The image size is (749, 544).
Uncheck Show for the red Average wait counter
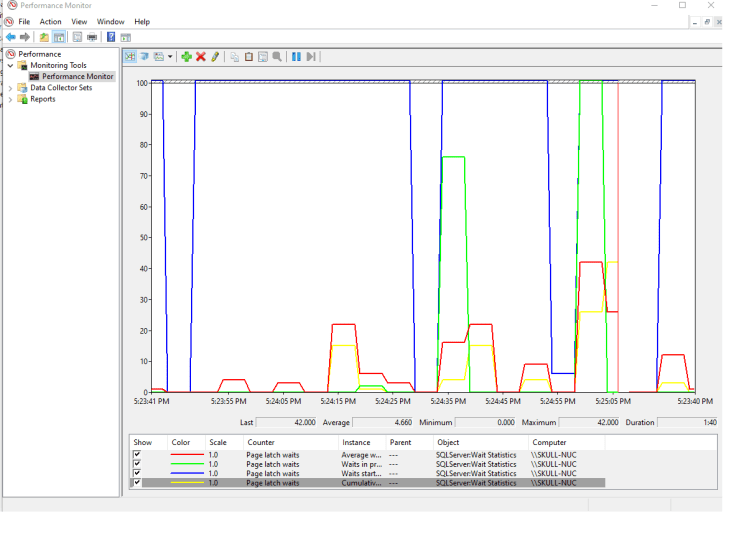pos(137,454)
